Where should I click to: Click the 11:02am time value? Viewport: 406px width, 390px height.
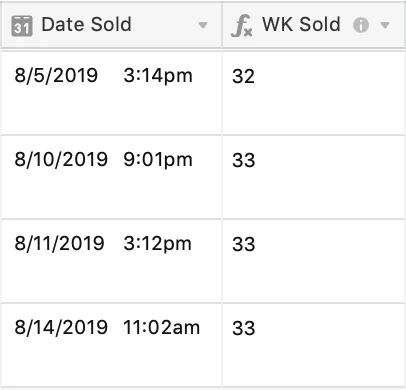162,327
